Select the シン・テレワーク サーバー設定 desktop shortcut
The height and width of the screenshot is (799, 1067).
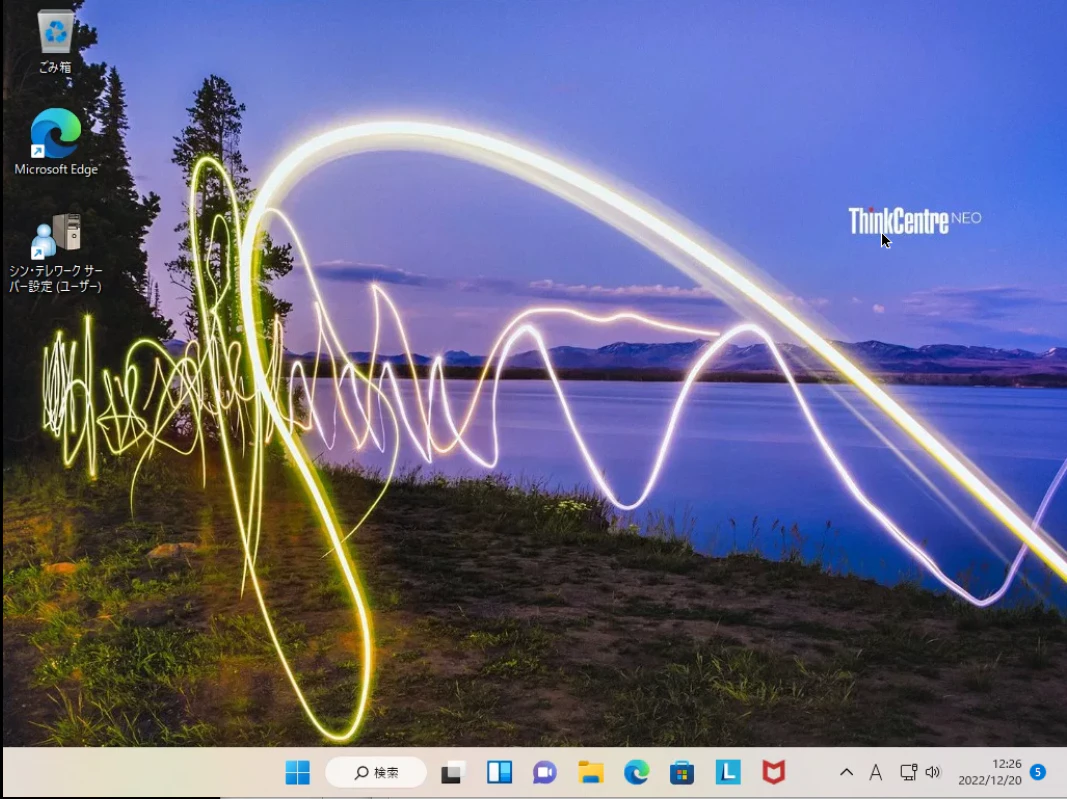pyautogui.click(x=56, y=253)
